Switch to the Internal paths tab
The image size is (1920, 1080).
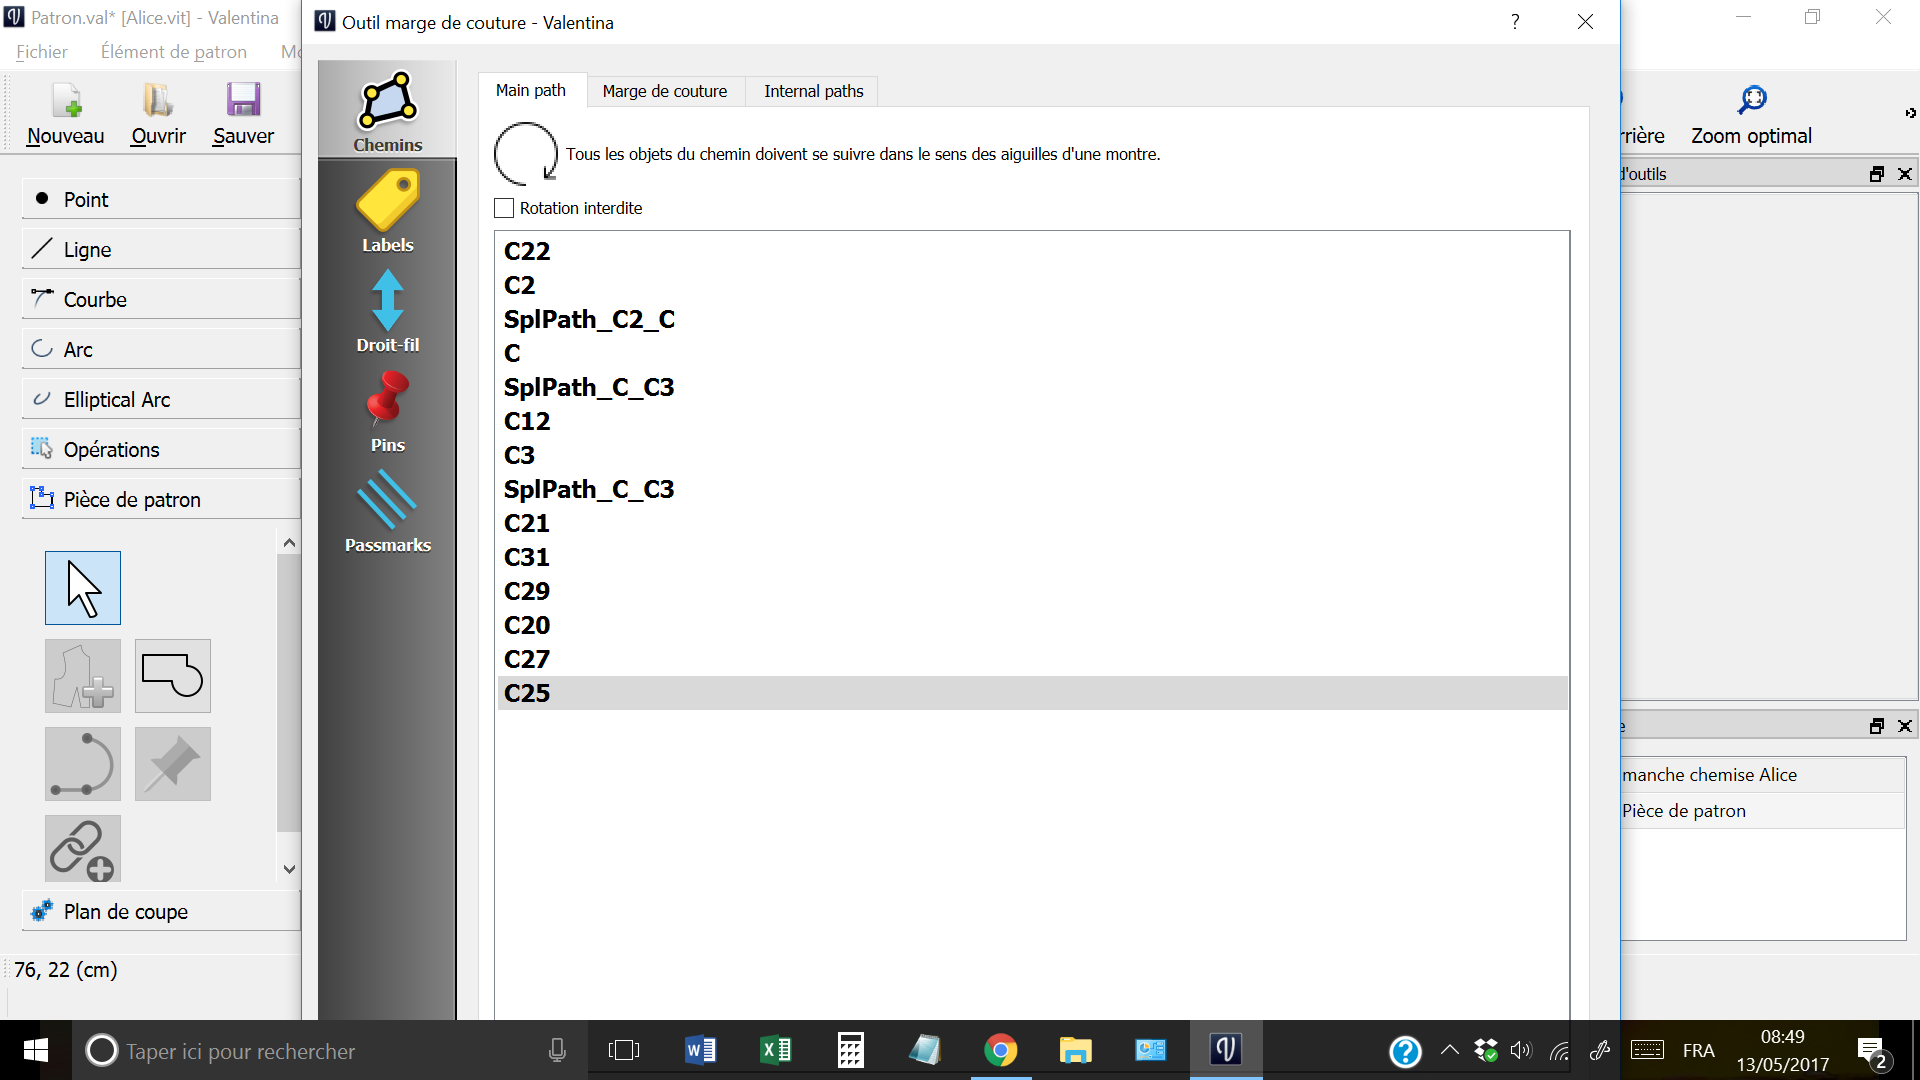click(813, 91)
